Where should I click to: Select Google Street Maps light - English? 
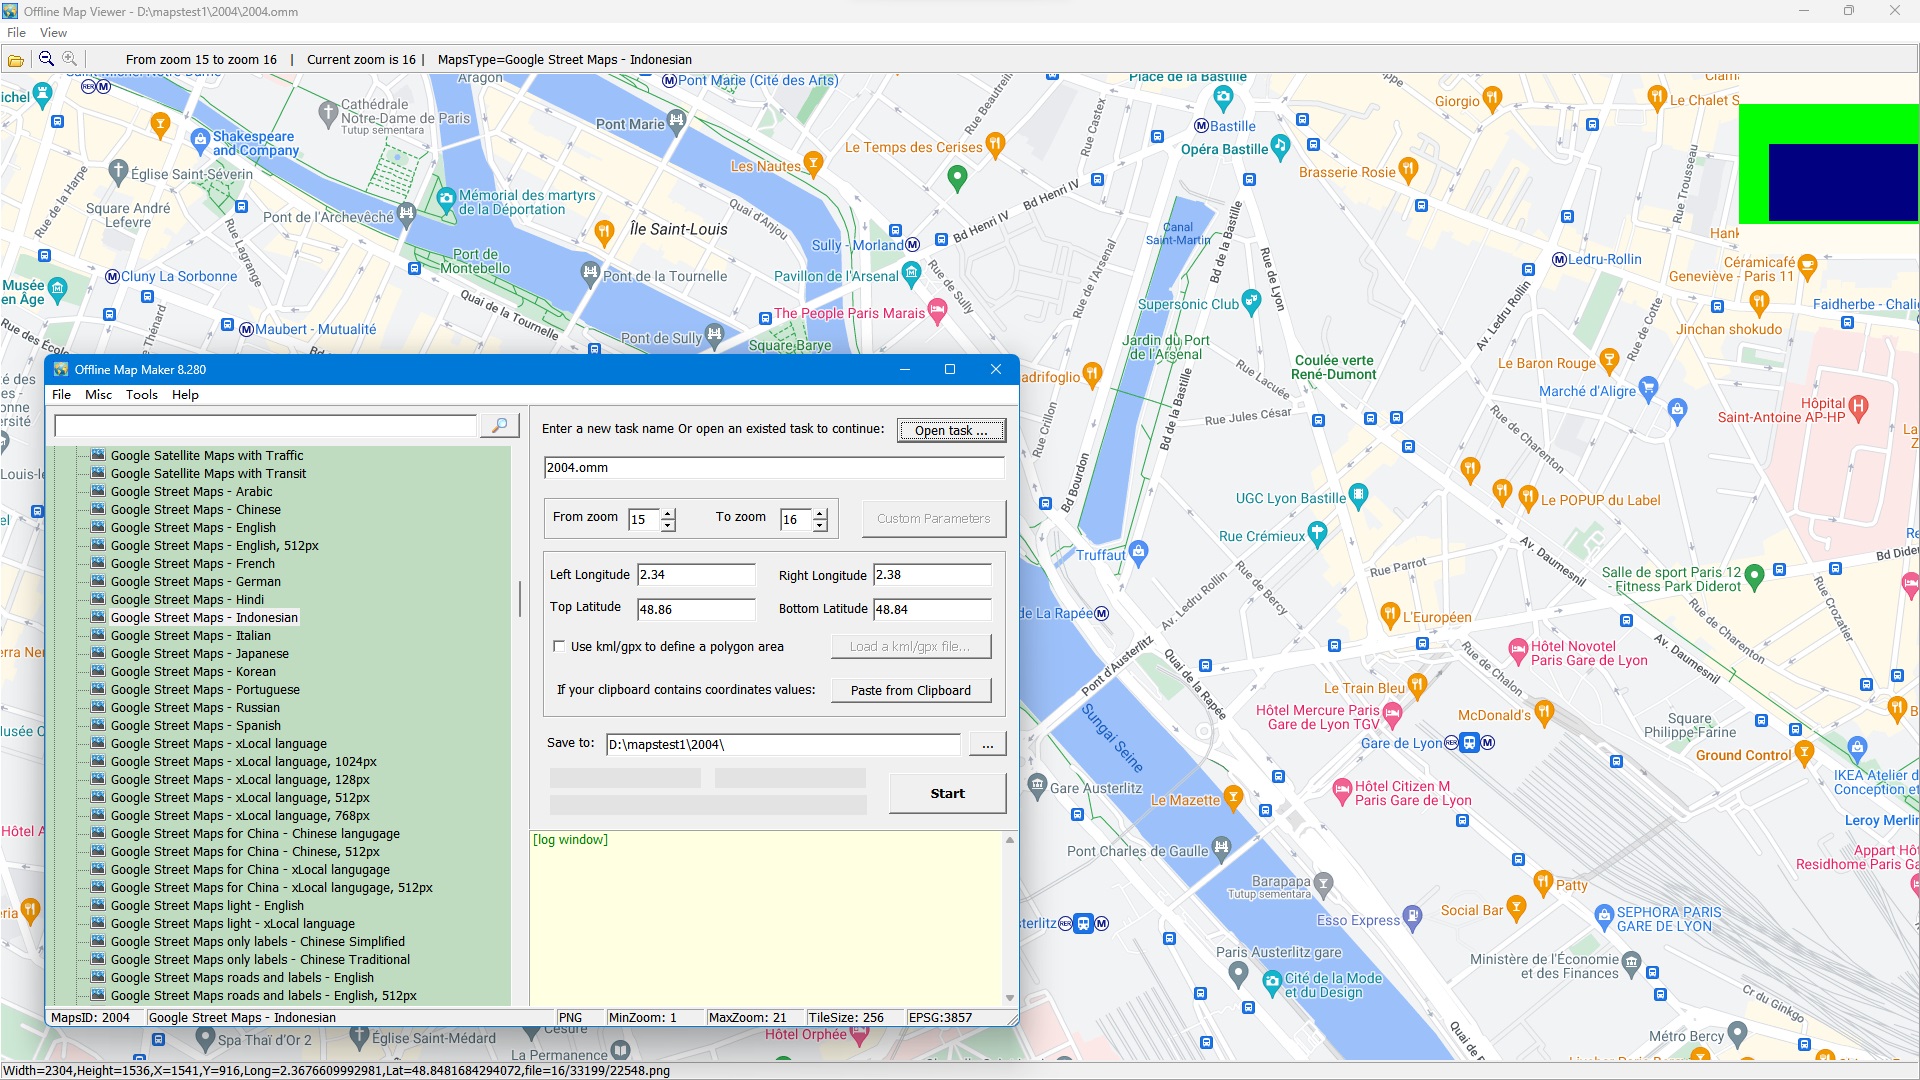(x=207, y=905)
